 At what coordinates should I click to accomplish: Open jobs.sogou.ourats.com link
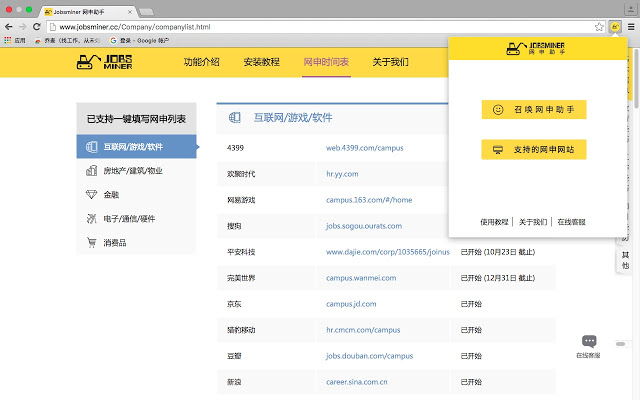pyautogui.click(x=364, y=226)
